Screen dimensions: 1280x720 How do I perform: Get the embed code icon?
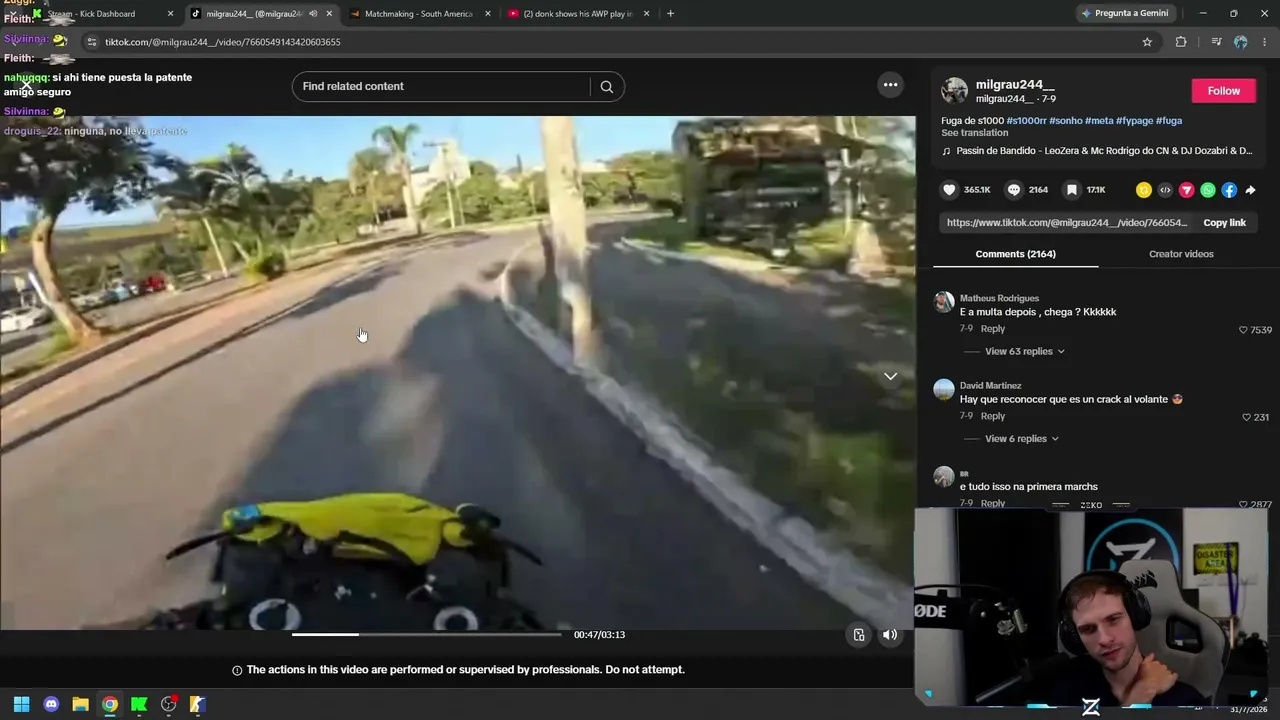coord(1165,190)
